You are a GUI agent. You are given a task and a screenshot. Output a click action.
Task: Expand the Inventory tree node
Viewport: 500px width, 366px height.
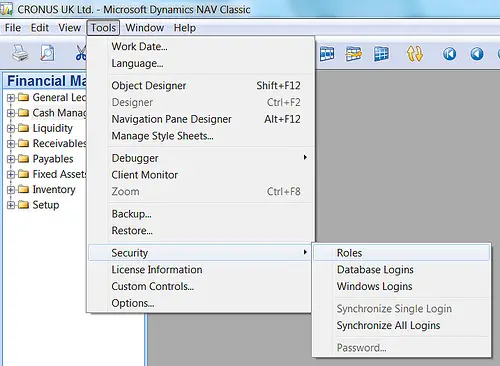pos(11,190)
